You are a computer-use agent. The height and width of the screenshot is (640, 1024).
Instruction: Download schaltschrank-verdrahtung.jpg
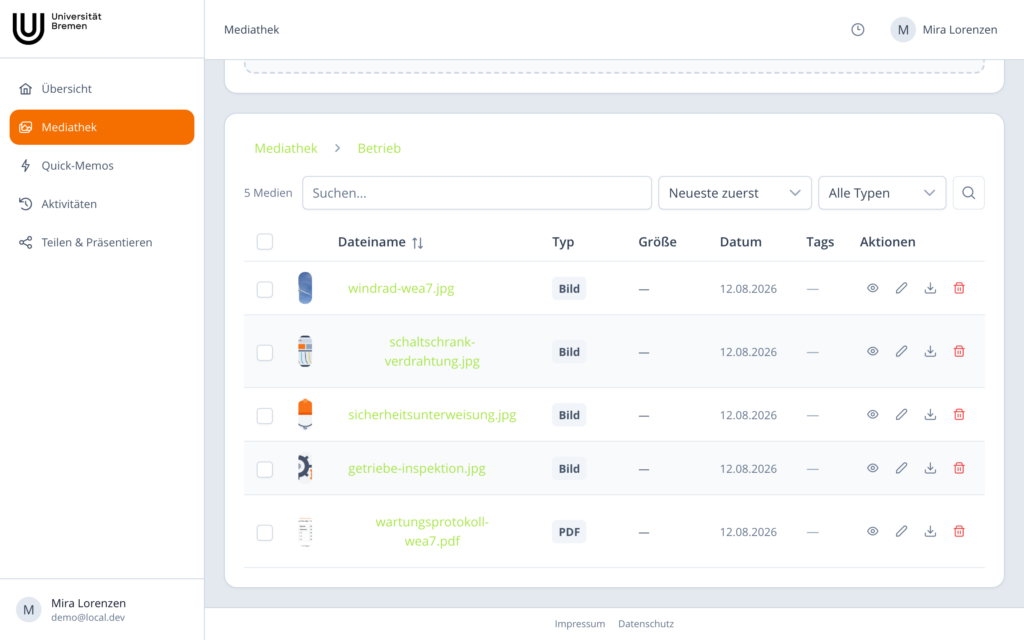pos(930,351)
